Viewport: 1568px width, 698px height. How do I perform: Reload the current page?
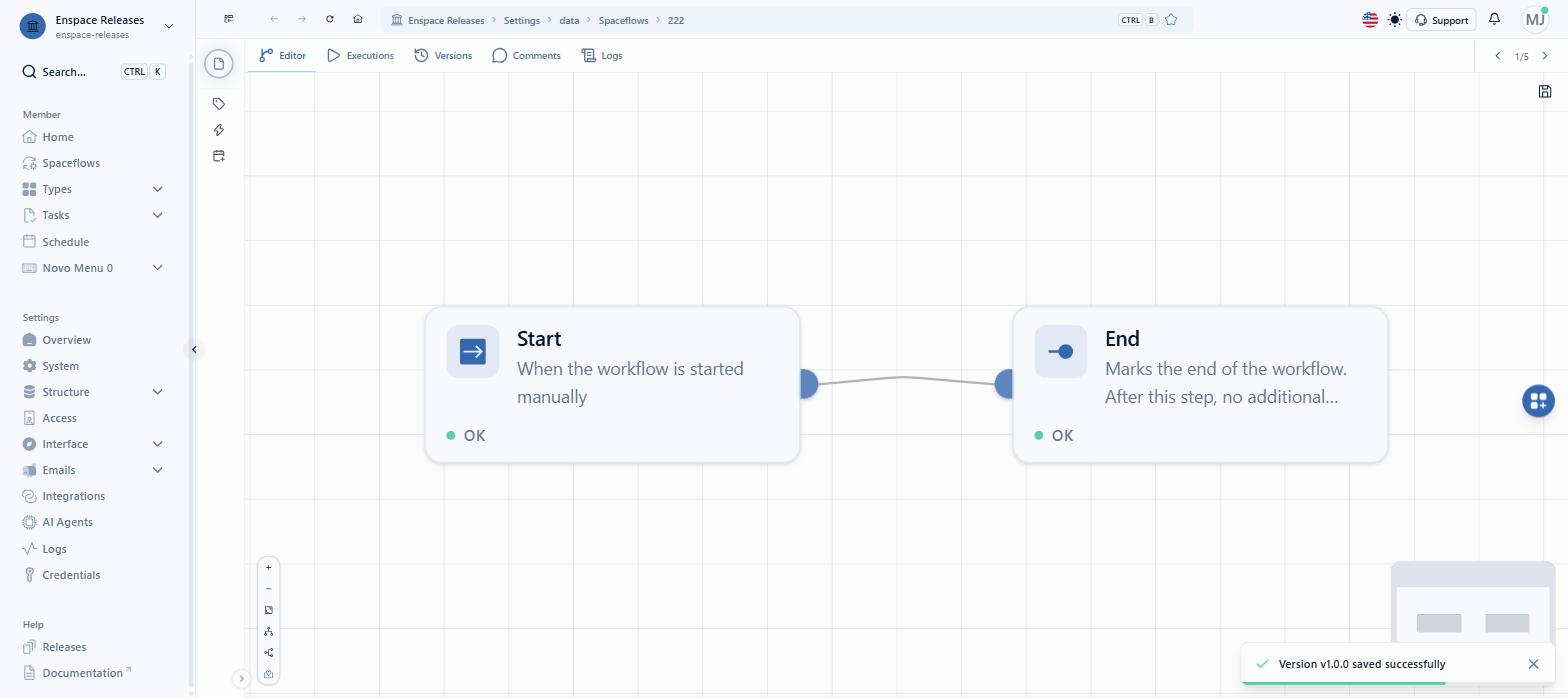330,19
